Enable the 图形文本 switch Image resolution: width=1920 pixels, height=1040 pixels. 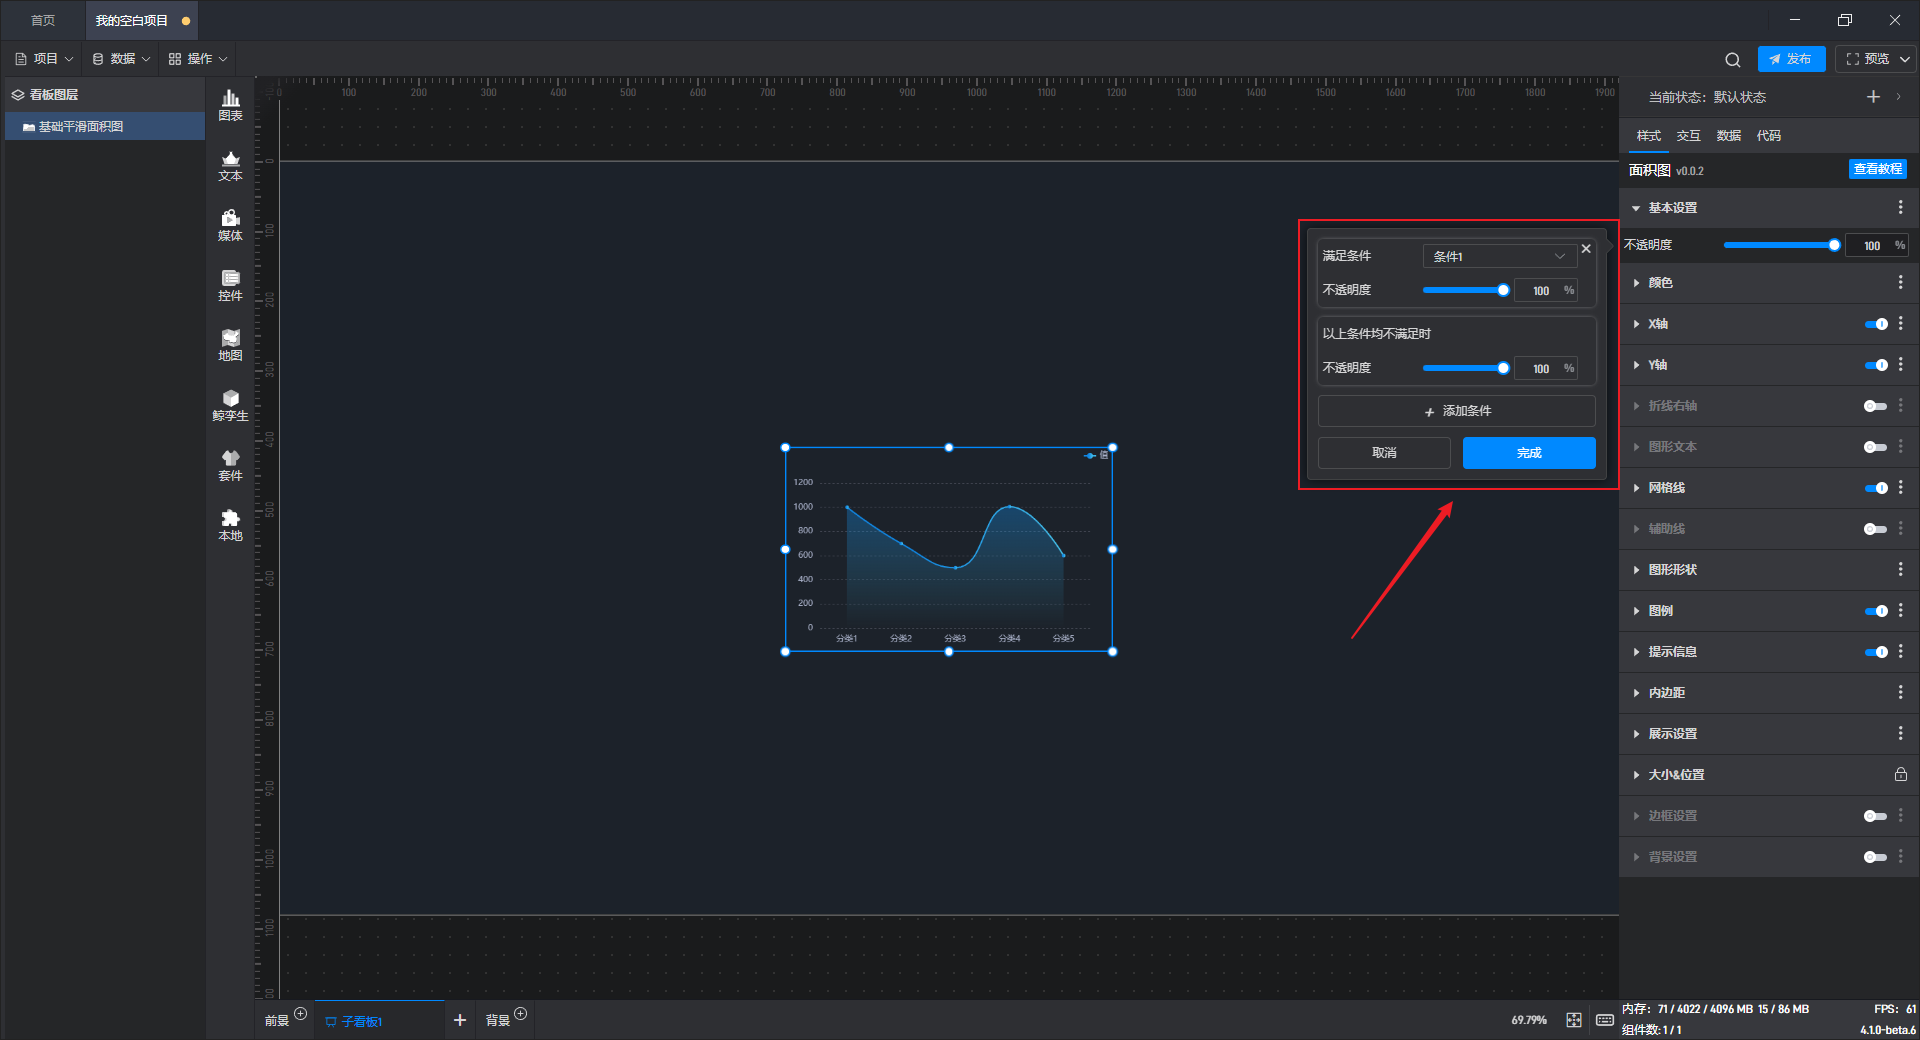pyautogui.click(x=1876, y=447)
